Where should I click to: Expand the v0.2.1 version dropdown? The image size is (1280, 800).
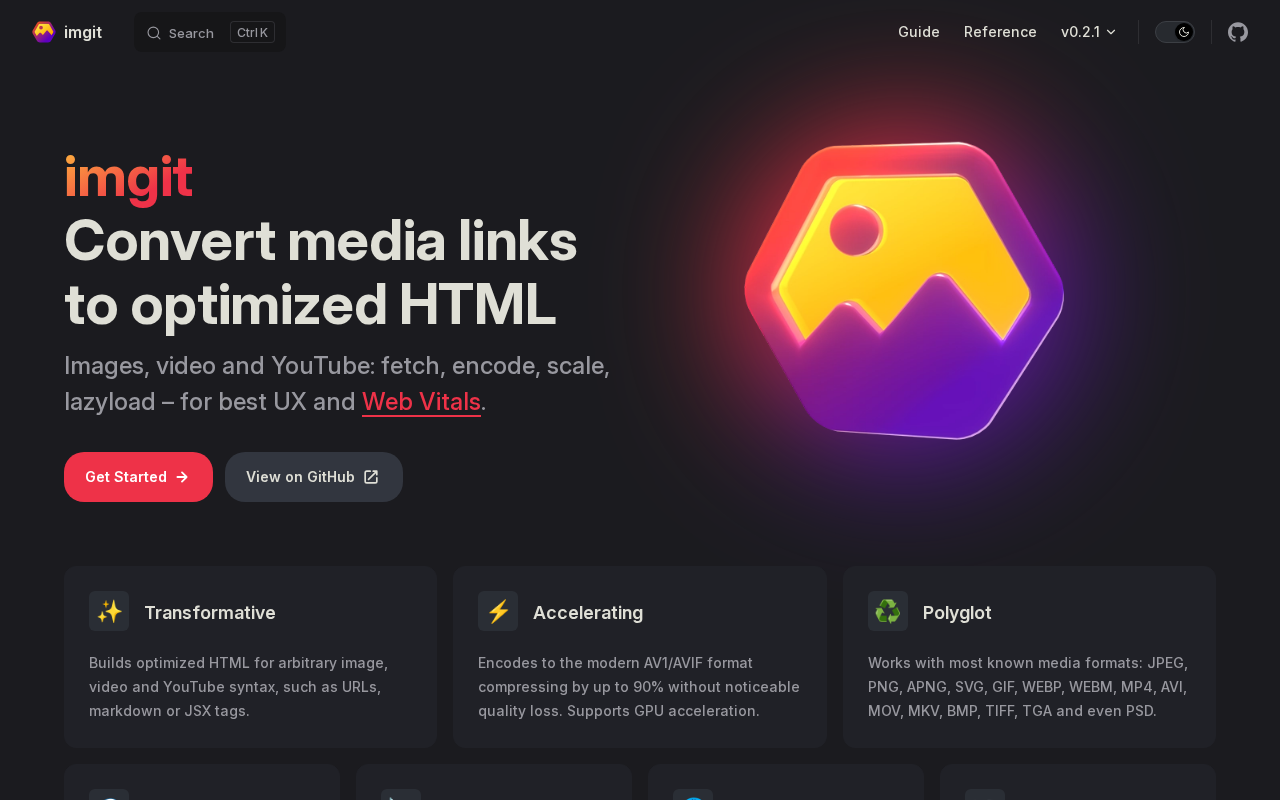coord(1089,32)
